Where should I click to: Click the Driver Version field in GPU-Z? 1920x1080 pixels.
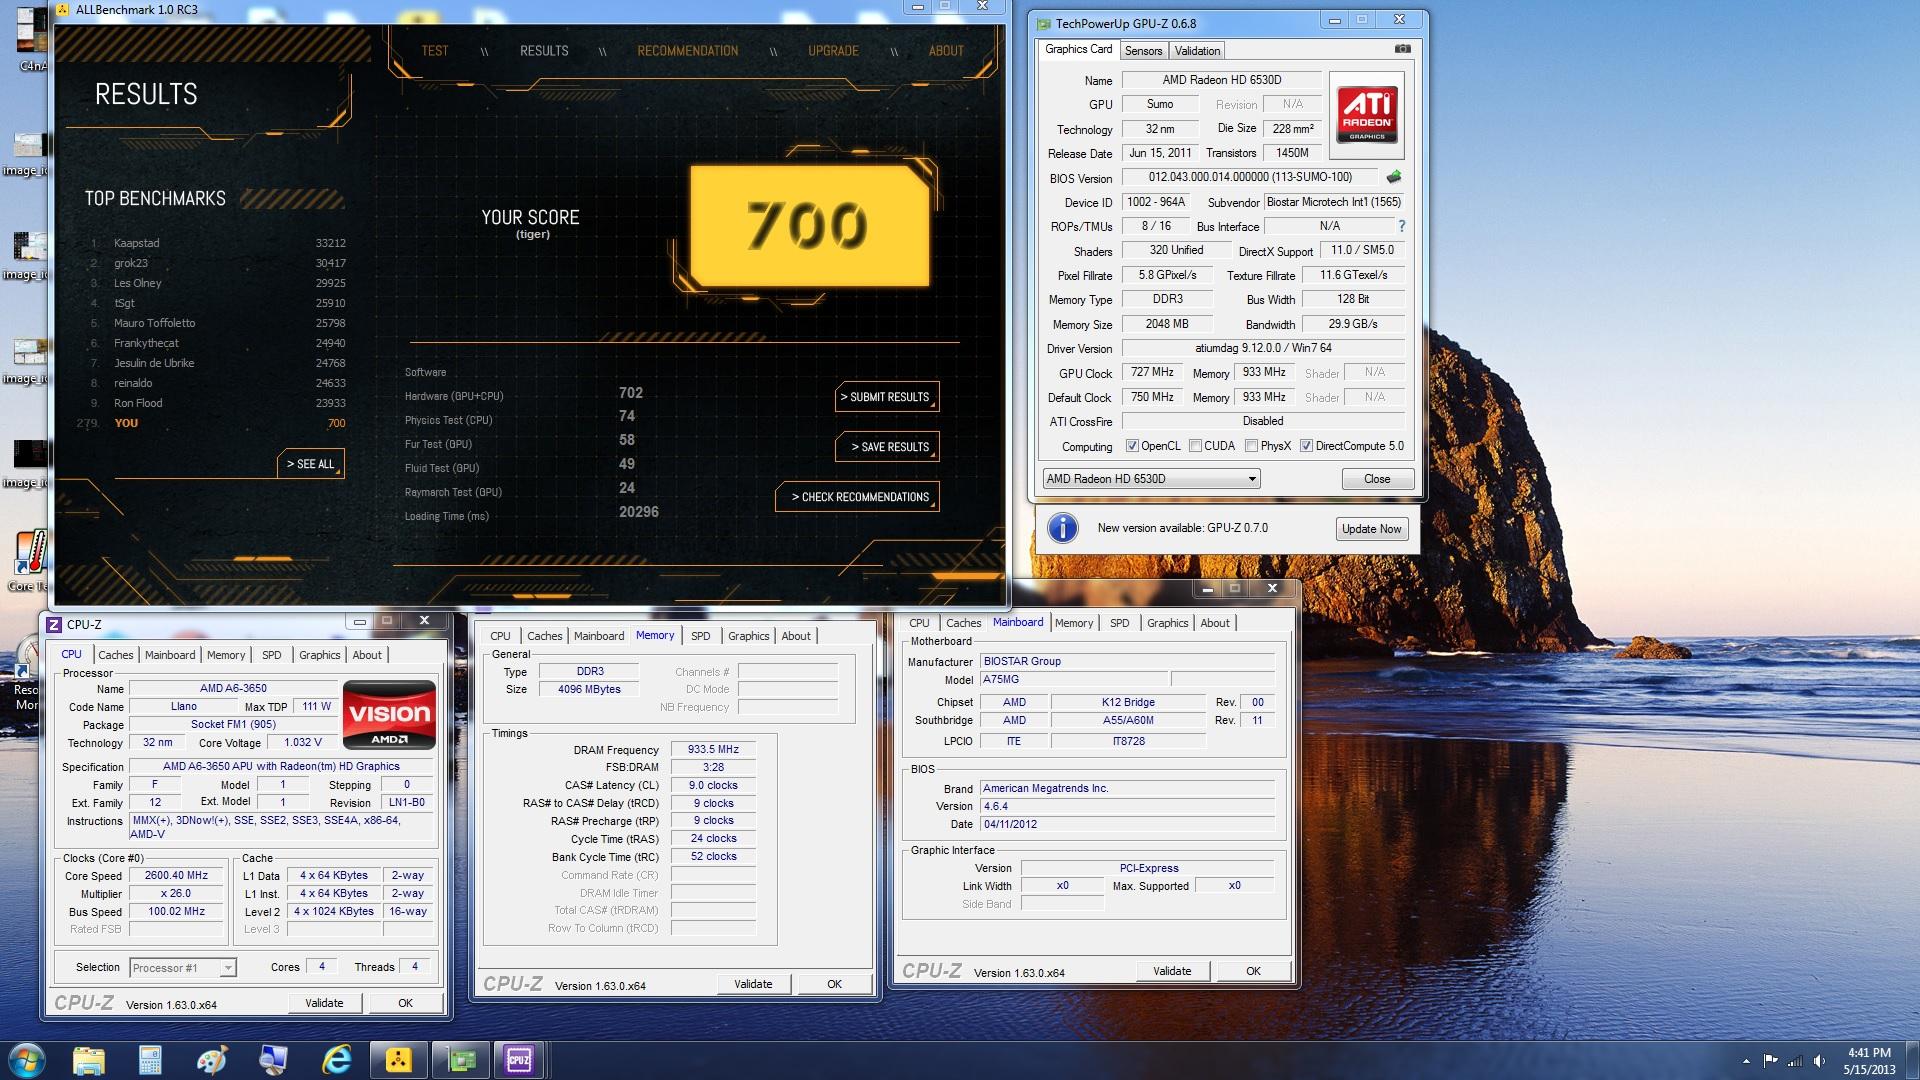click(1263, 348)
